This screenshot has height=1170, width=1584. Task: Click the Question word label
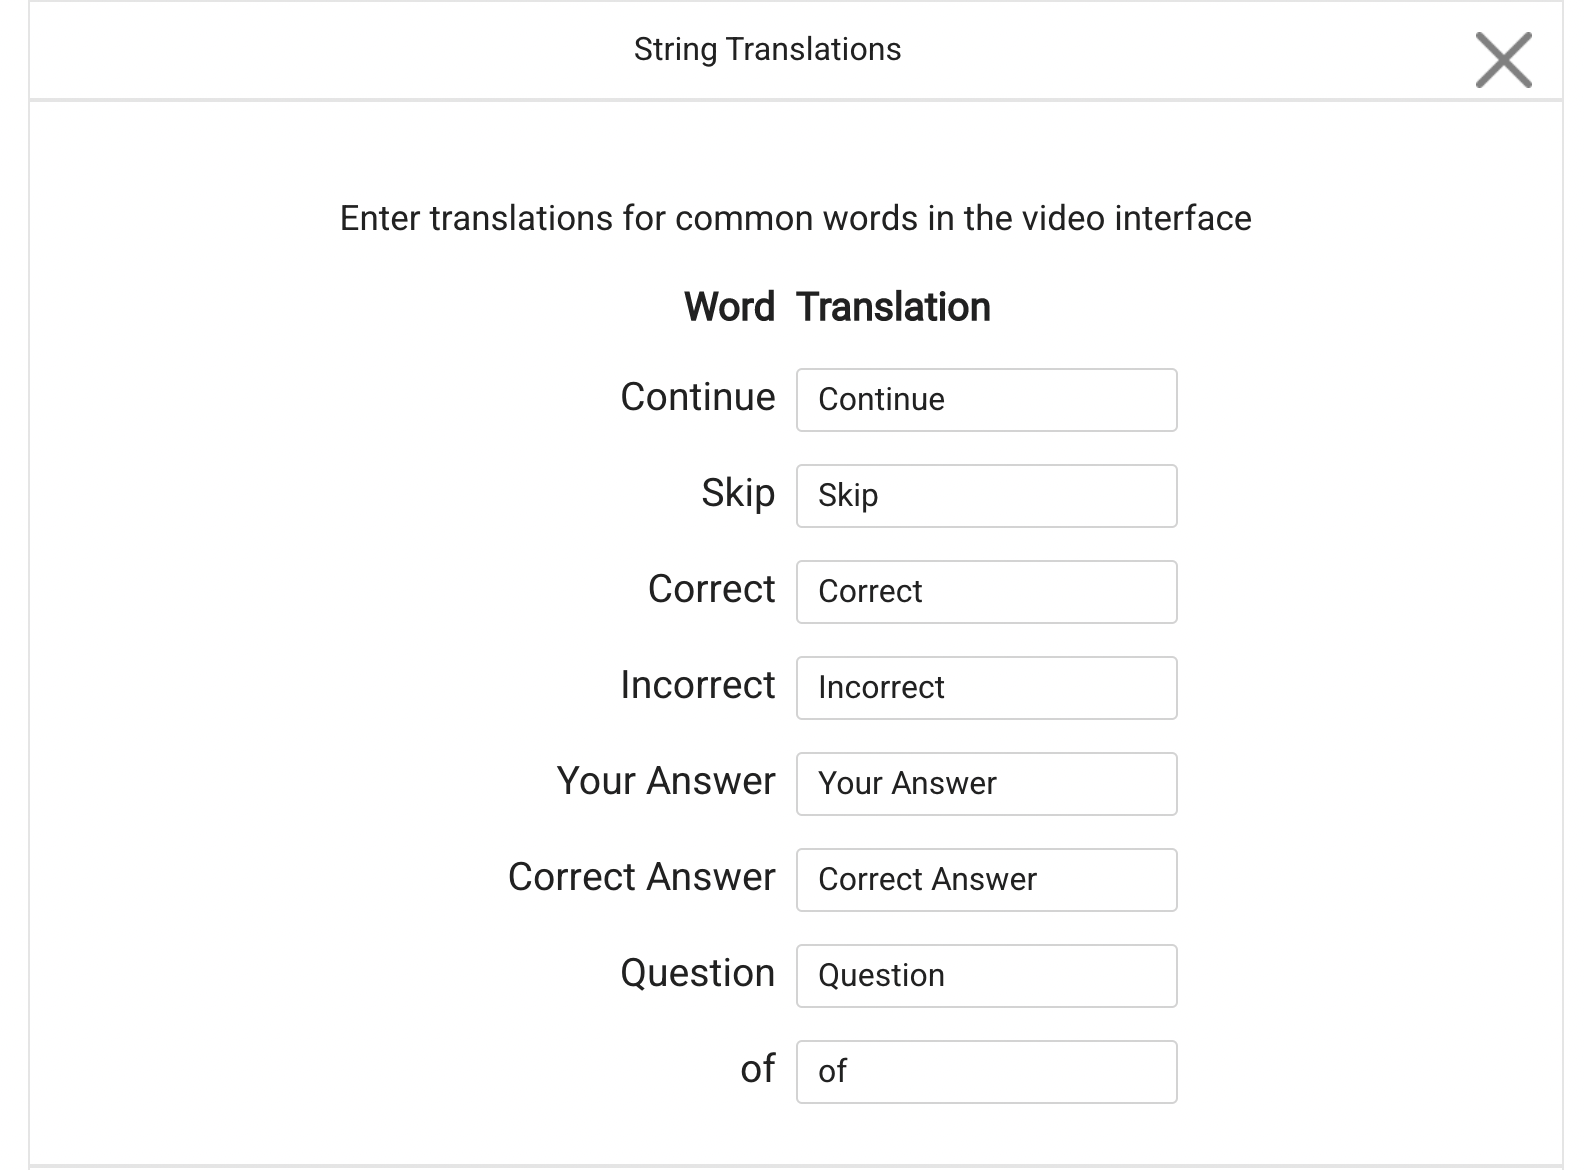697,973
